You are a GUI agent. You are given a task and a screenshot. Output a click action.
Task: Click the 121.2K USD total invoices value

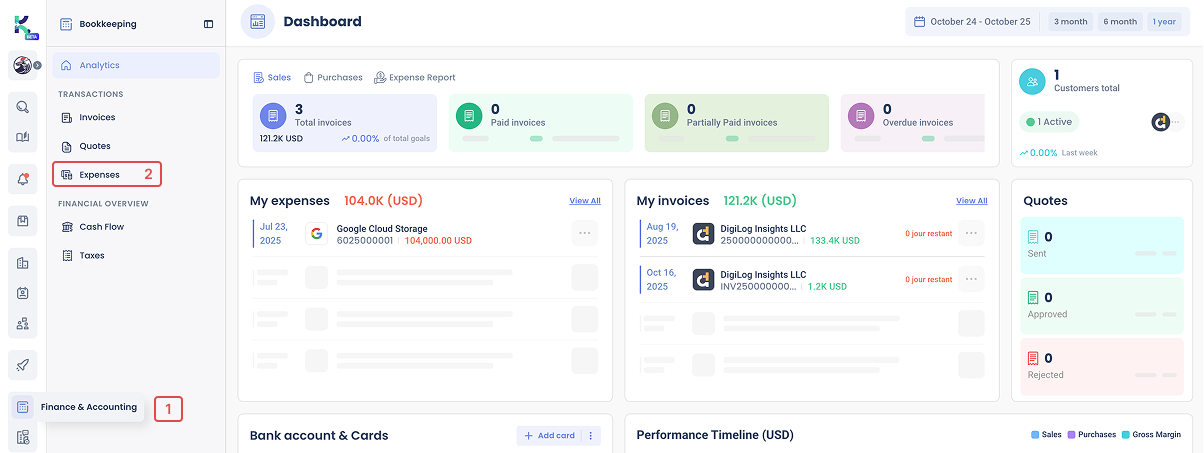[x=281, y=139]
